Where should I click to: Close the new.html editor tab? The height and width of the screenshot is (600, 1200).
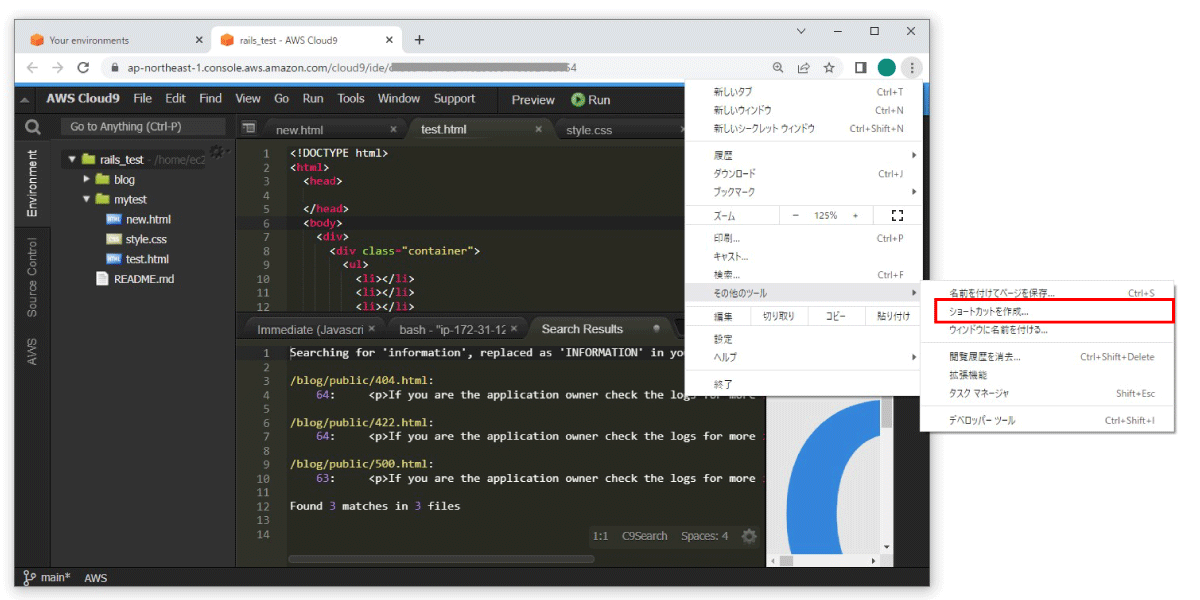tap(393, 129)
